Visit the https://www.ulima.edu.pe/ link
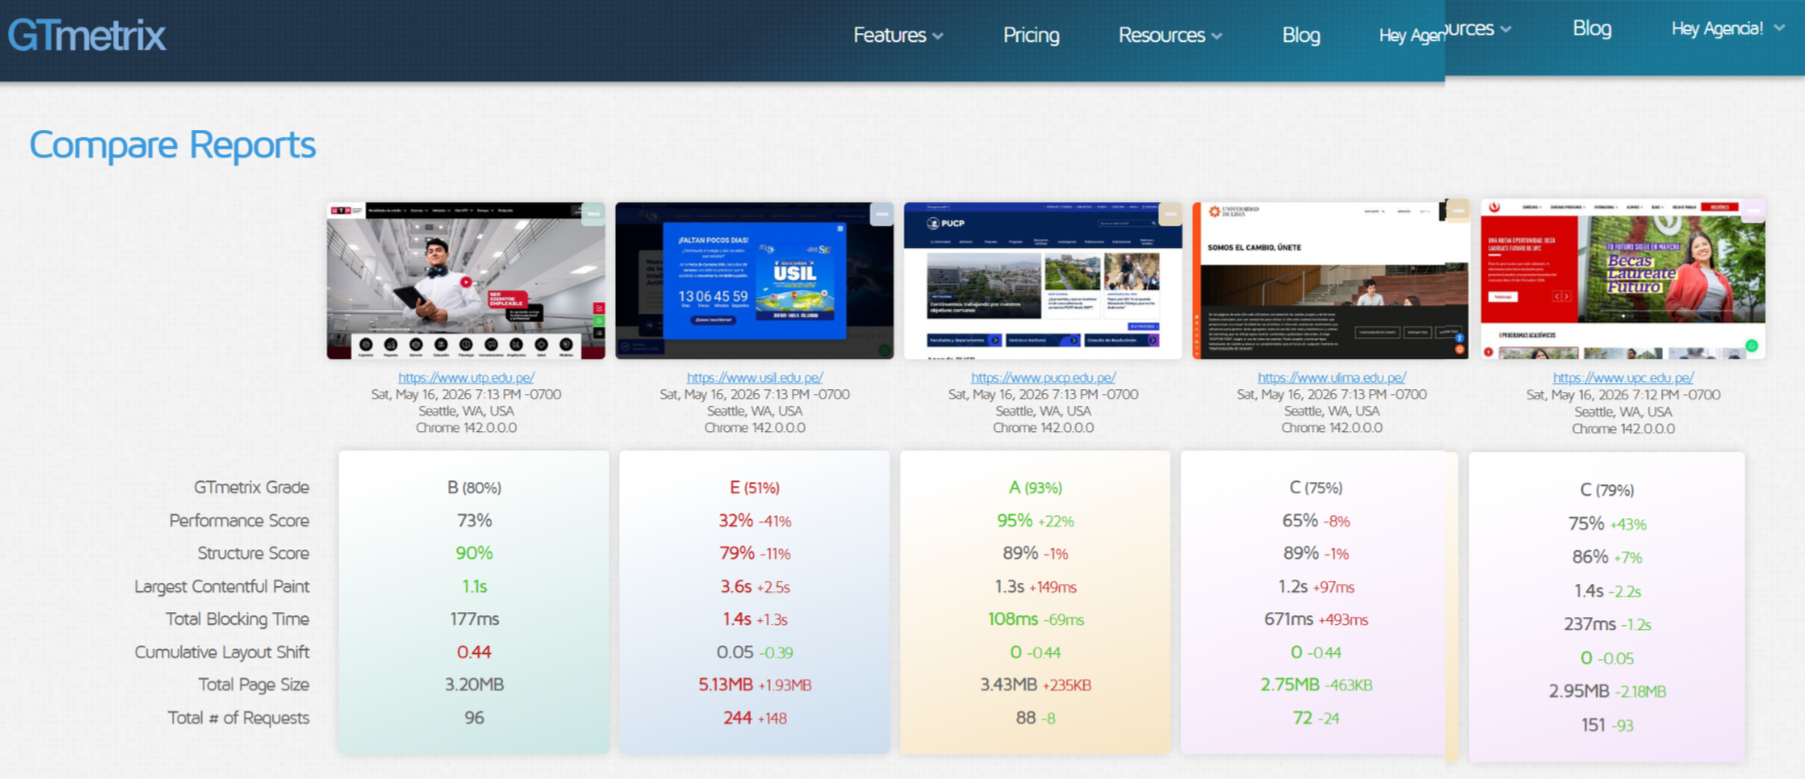1805x779 pixels. point(1332,378)
